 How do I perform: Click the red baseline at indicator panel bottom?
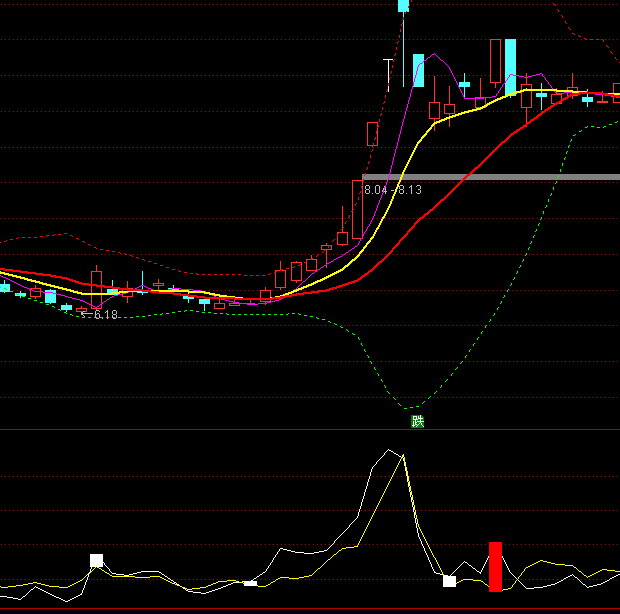click(310, 608)
